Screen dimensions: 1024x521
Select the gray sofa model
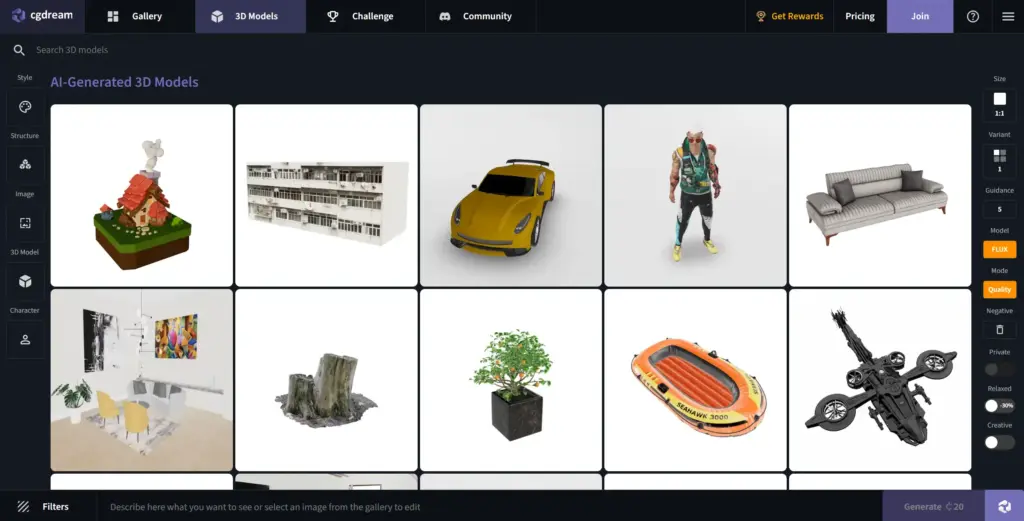click(x=880, y=195)
